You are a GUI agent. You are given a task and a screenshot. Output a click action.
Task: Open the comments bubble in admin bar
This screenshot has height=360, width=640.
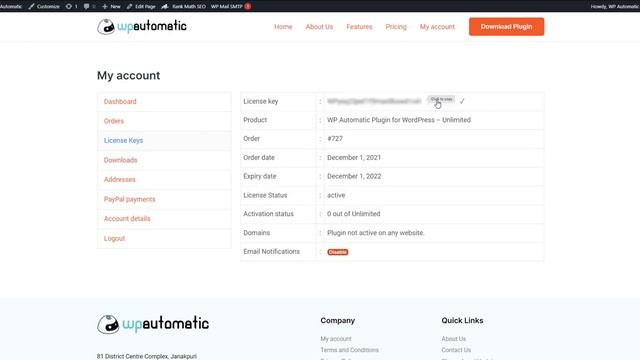point(89,6)
